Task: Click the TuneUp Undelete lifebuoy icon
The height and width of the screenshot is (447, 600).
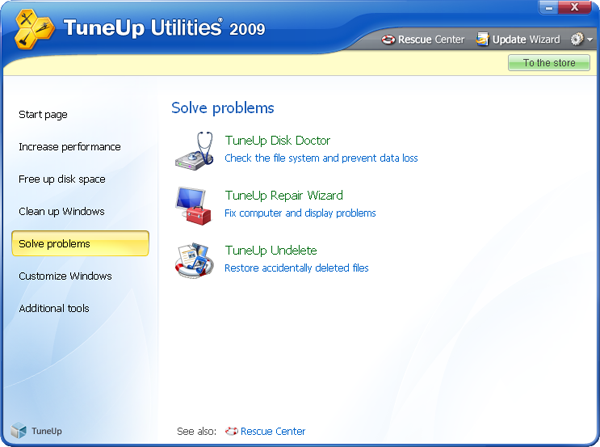Action: coord(194,260)
